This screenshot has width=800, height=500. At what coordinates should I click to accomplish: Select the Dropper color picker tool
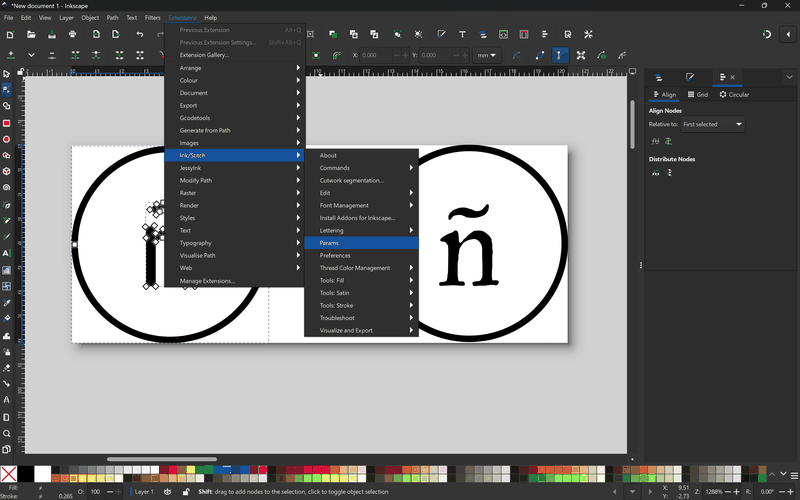[6, 303]
